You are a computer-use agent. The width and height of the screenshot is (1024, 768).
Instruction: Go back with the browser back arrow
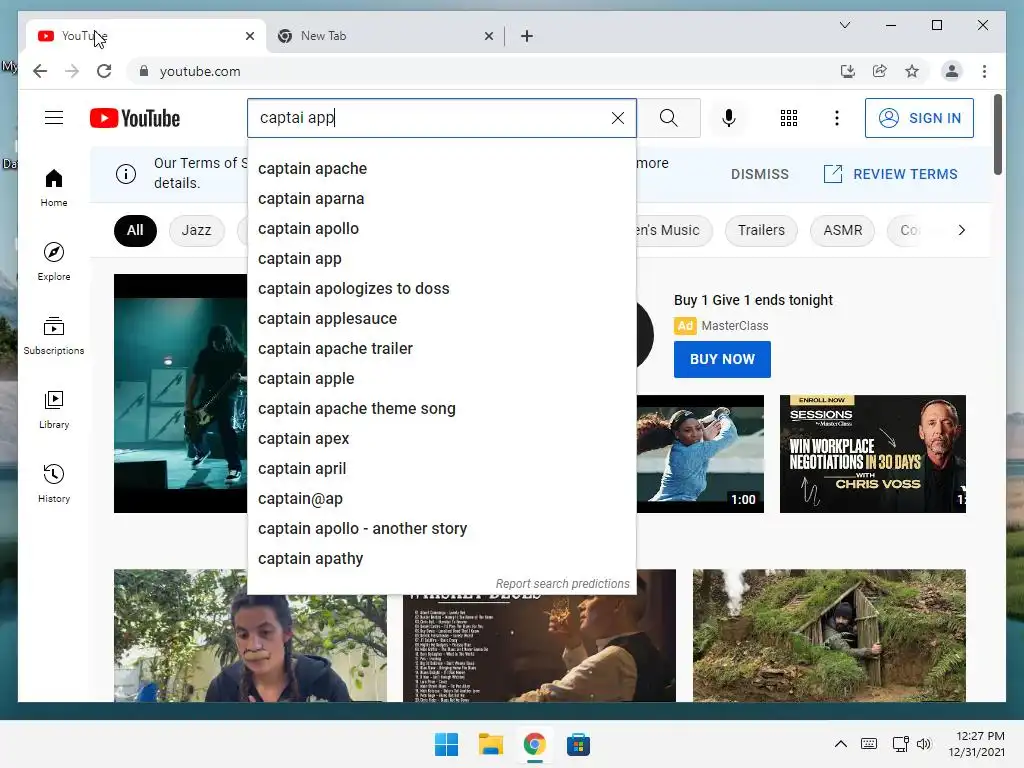40,71
